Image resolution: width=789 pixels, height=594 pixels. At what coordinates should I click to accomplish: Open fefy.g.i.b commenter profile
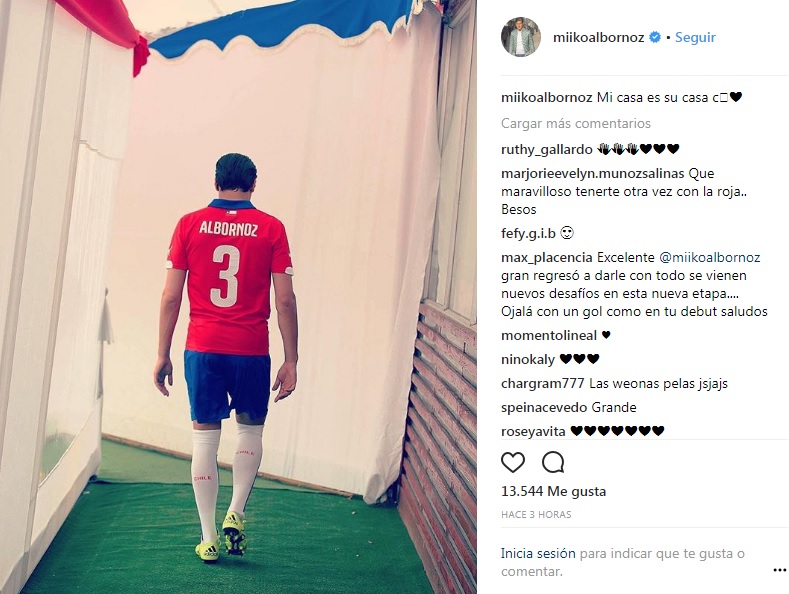pyautogui.click(x=528, y=234)
